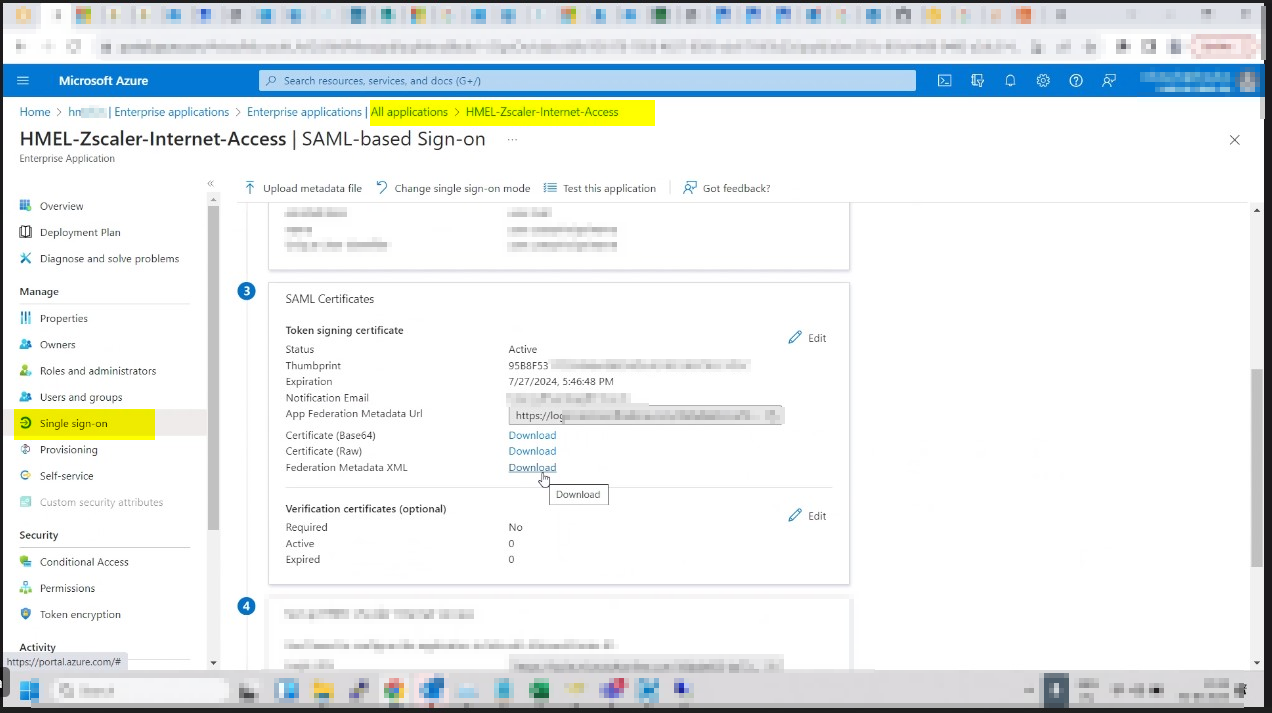Click the App Federation Metadata Url field
1272x713 pixels.
pos(646,415)
